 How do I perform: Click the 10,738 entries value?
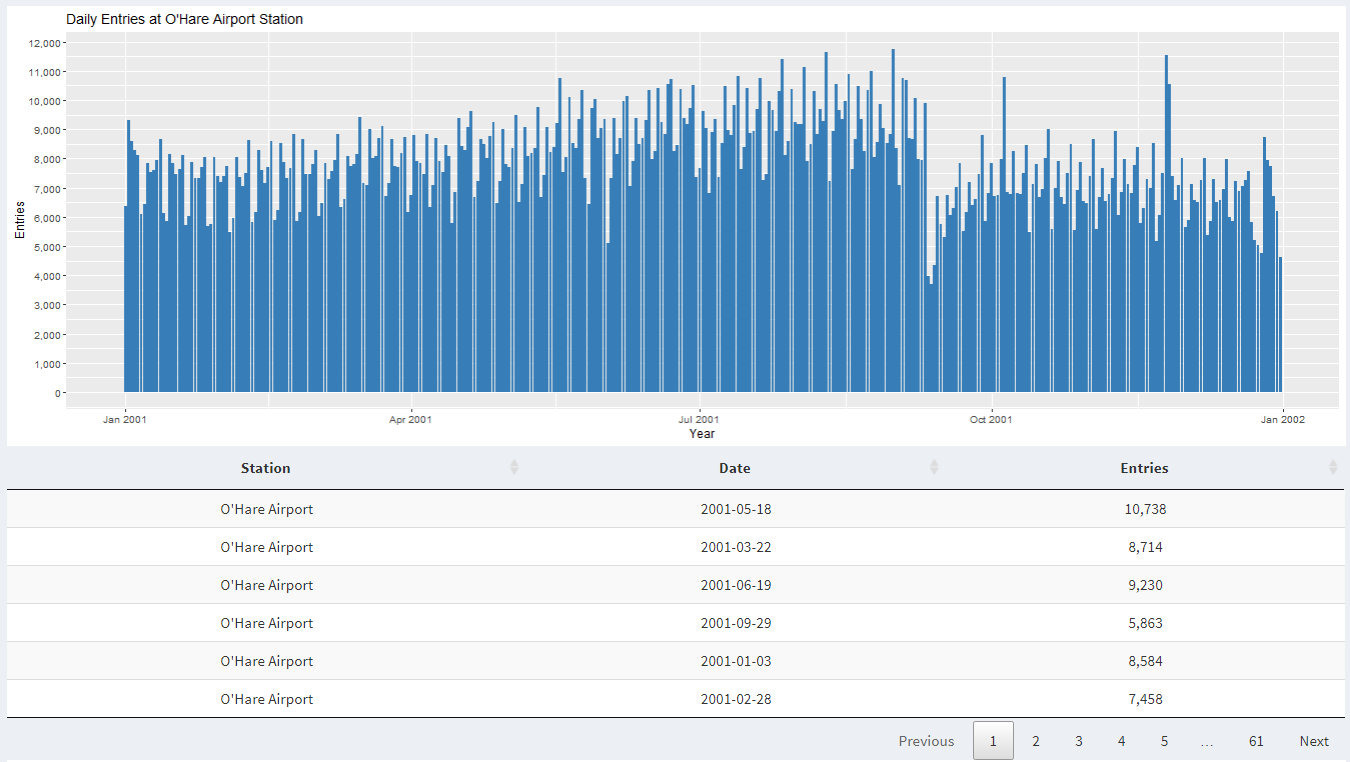[x=1145, y=509]
